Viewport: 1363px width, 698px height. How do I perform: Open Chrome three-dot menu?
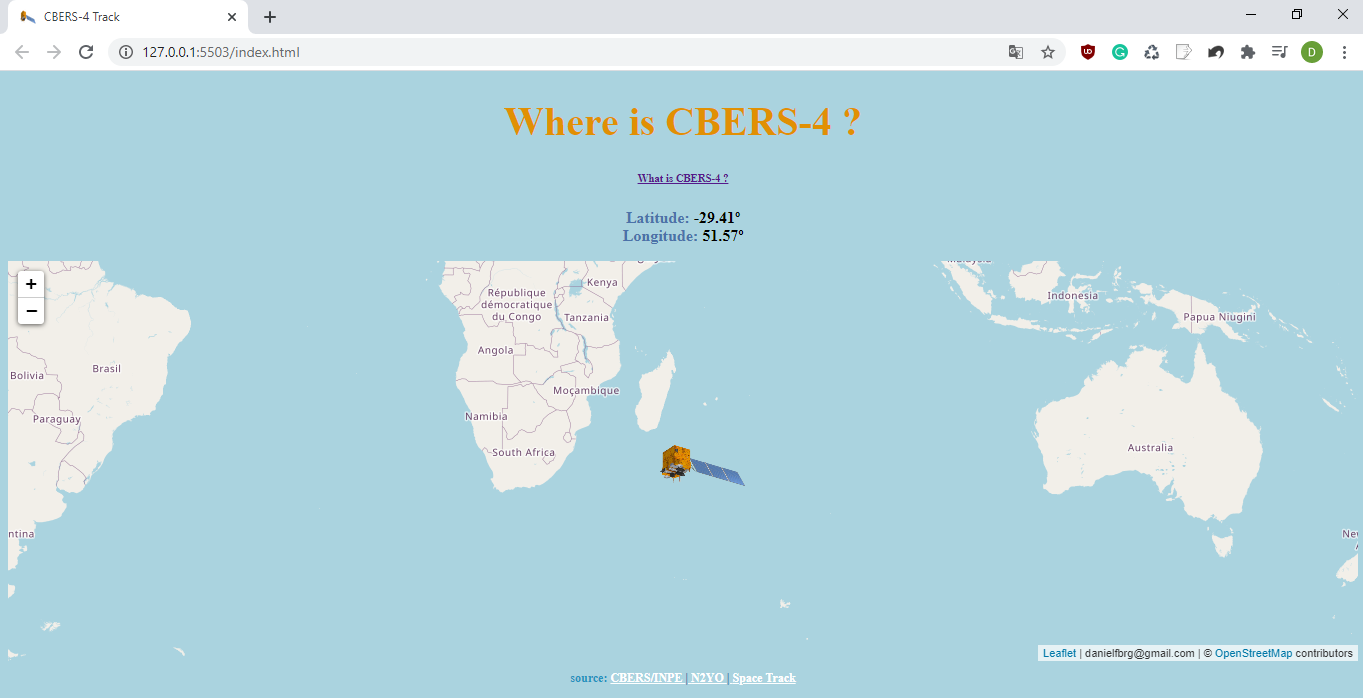(x=1344, y=52)
